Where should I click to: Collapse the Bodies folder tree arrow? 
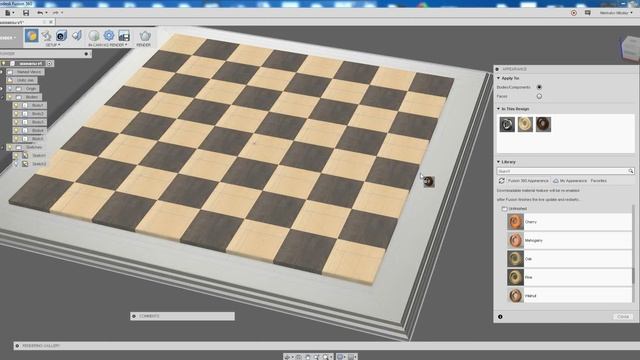click(3, 97)
